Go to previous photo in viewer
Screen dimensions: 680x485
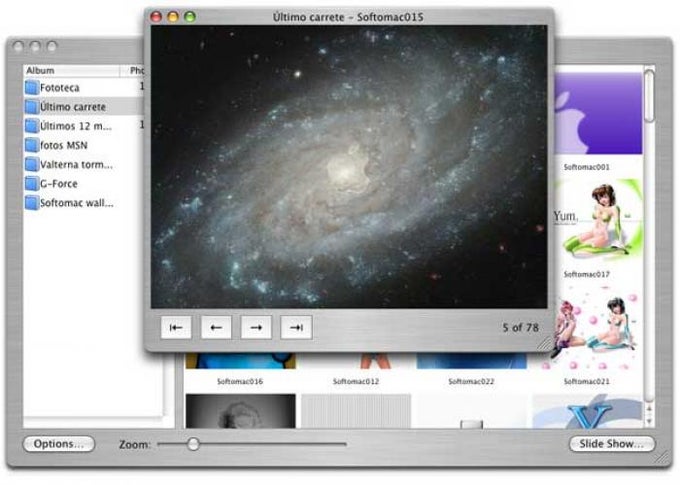[216, 328]
